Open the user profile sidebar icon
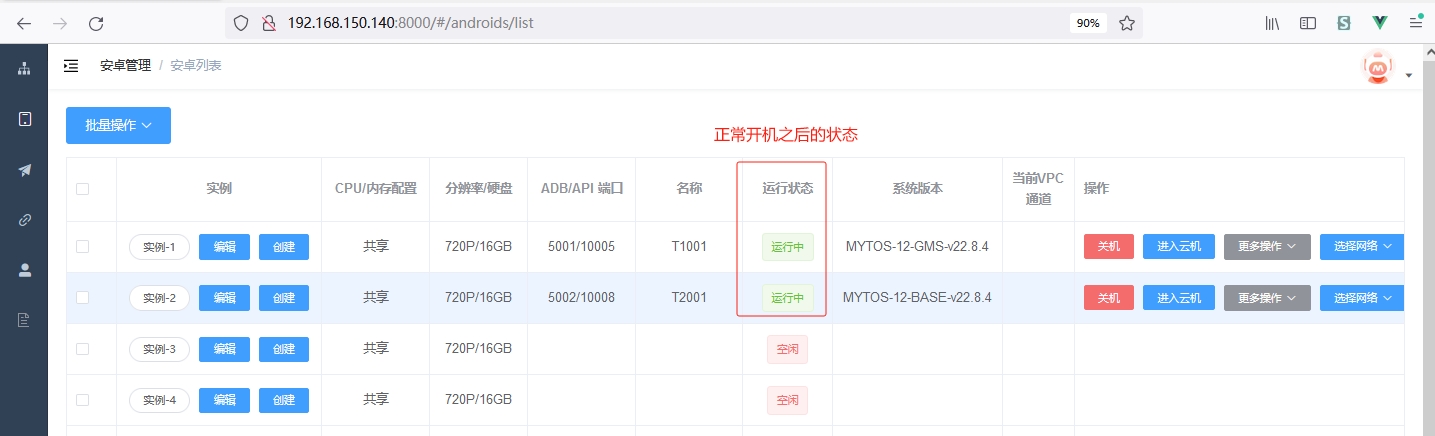1435x436 pixels. pos(24,269)
